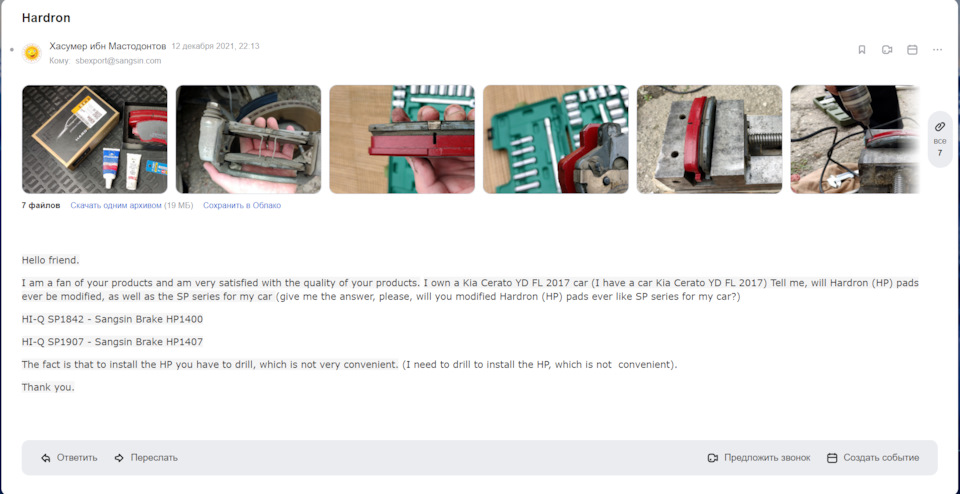The width and height of the screenshot is (960, 494).
Task: Show all 7 attachments via paperclip button
Action: [x=940, y=139]
